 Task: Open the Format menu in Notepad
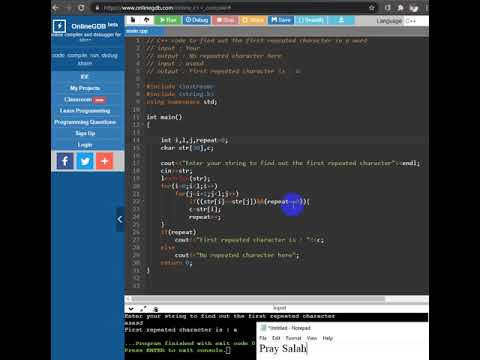[x=293, y=338]
